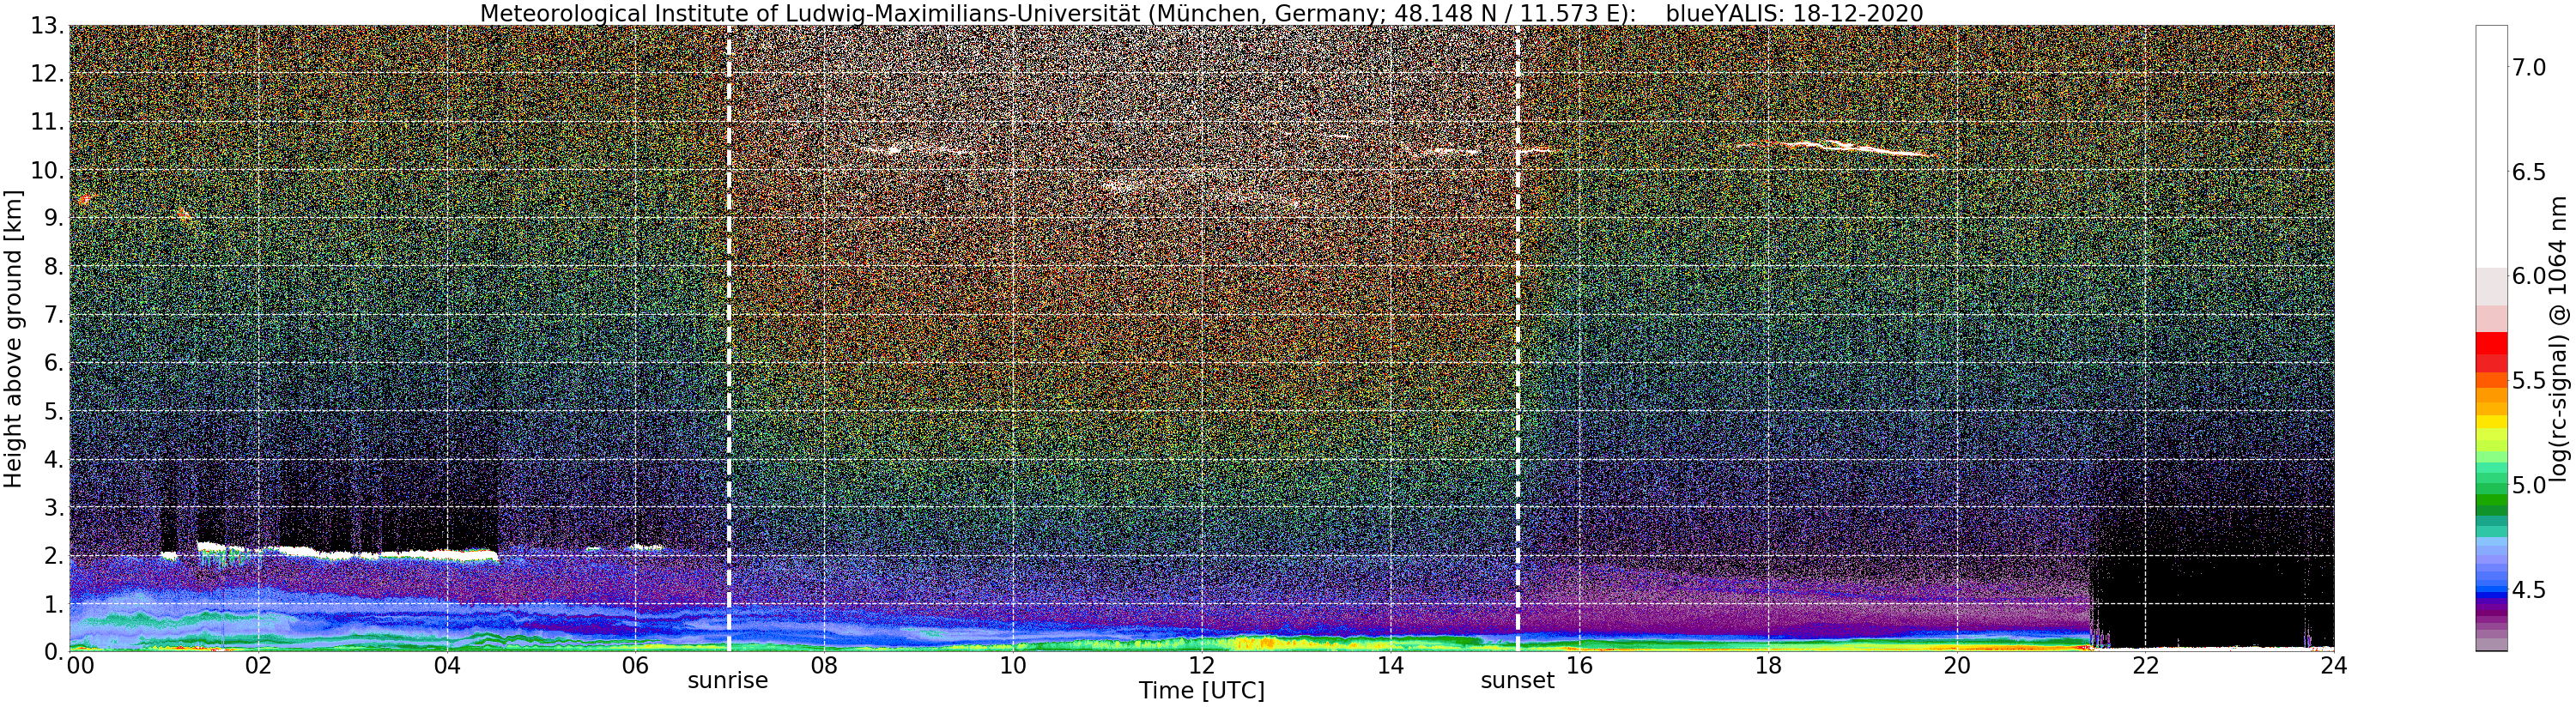Click the colorbar tick label 7.0
Viewport: 2576px width, 707px height.
point(2529,67)
